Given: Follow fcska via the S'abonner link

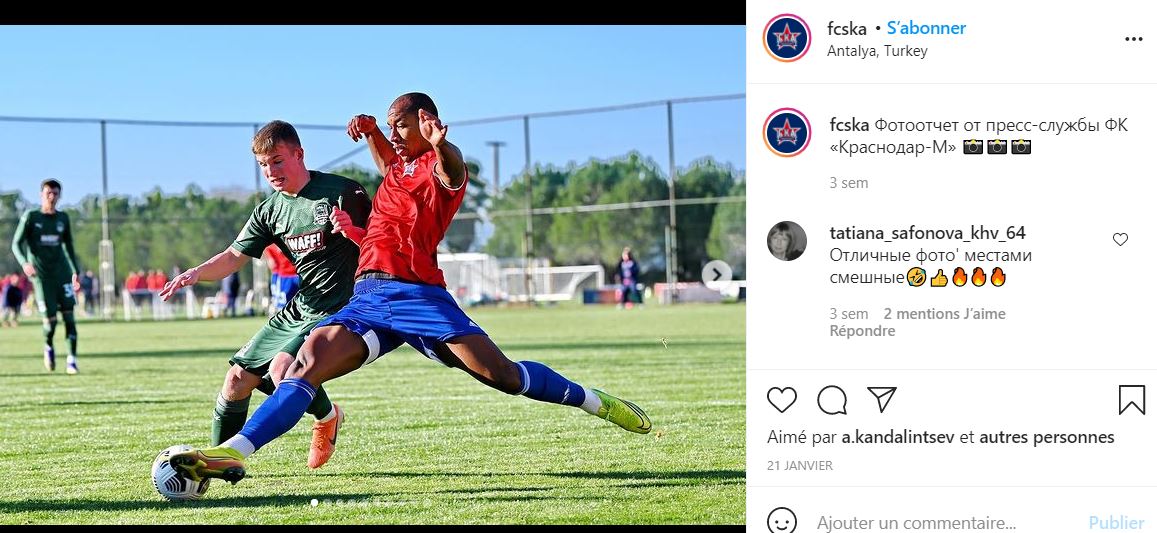Looking at the screenshot, I should 926,28.
